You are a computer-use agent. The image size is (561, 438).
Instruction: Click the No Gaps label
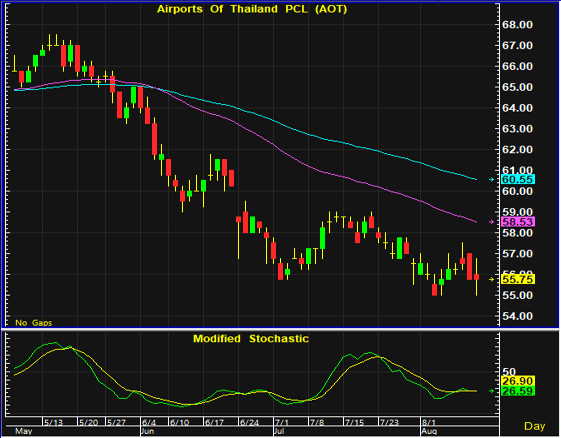pyautogui.click(x=33, y=323)
